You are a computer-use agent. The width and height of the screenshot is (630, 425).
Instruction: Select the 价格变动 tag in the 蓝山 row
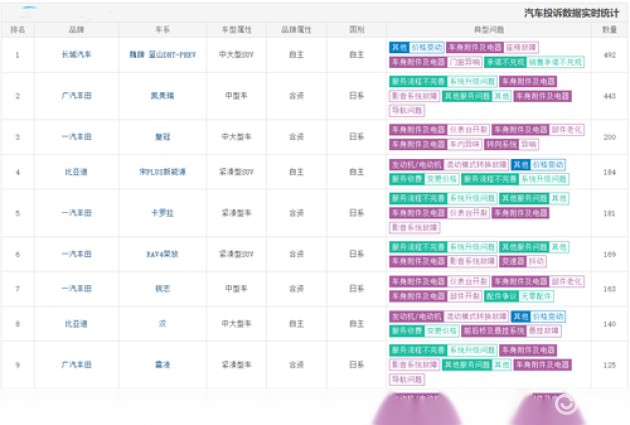coord(427,47)
